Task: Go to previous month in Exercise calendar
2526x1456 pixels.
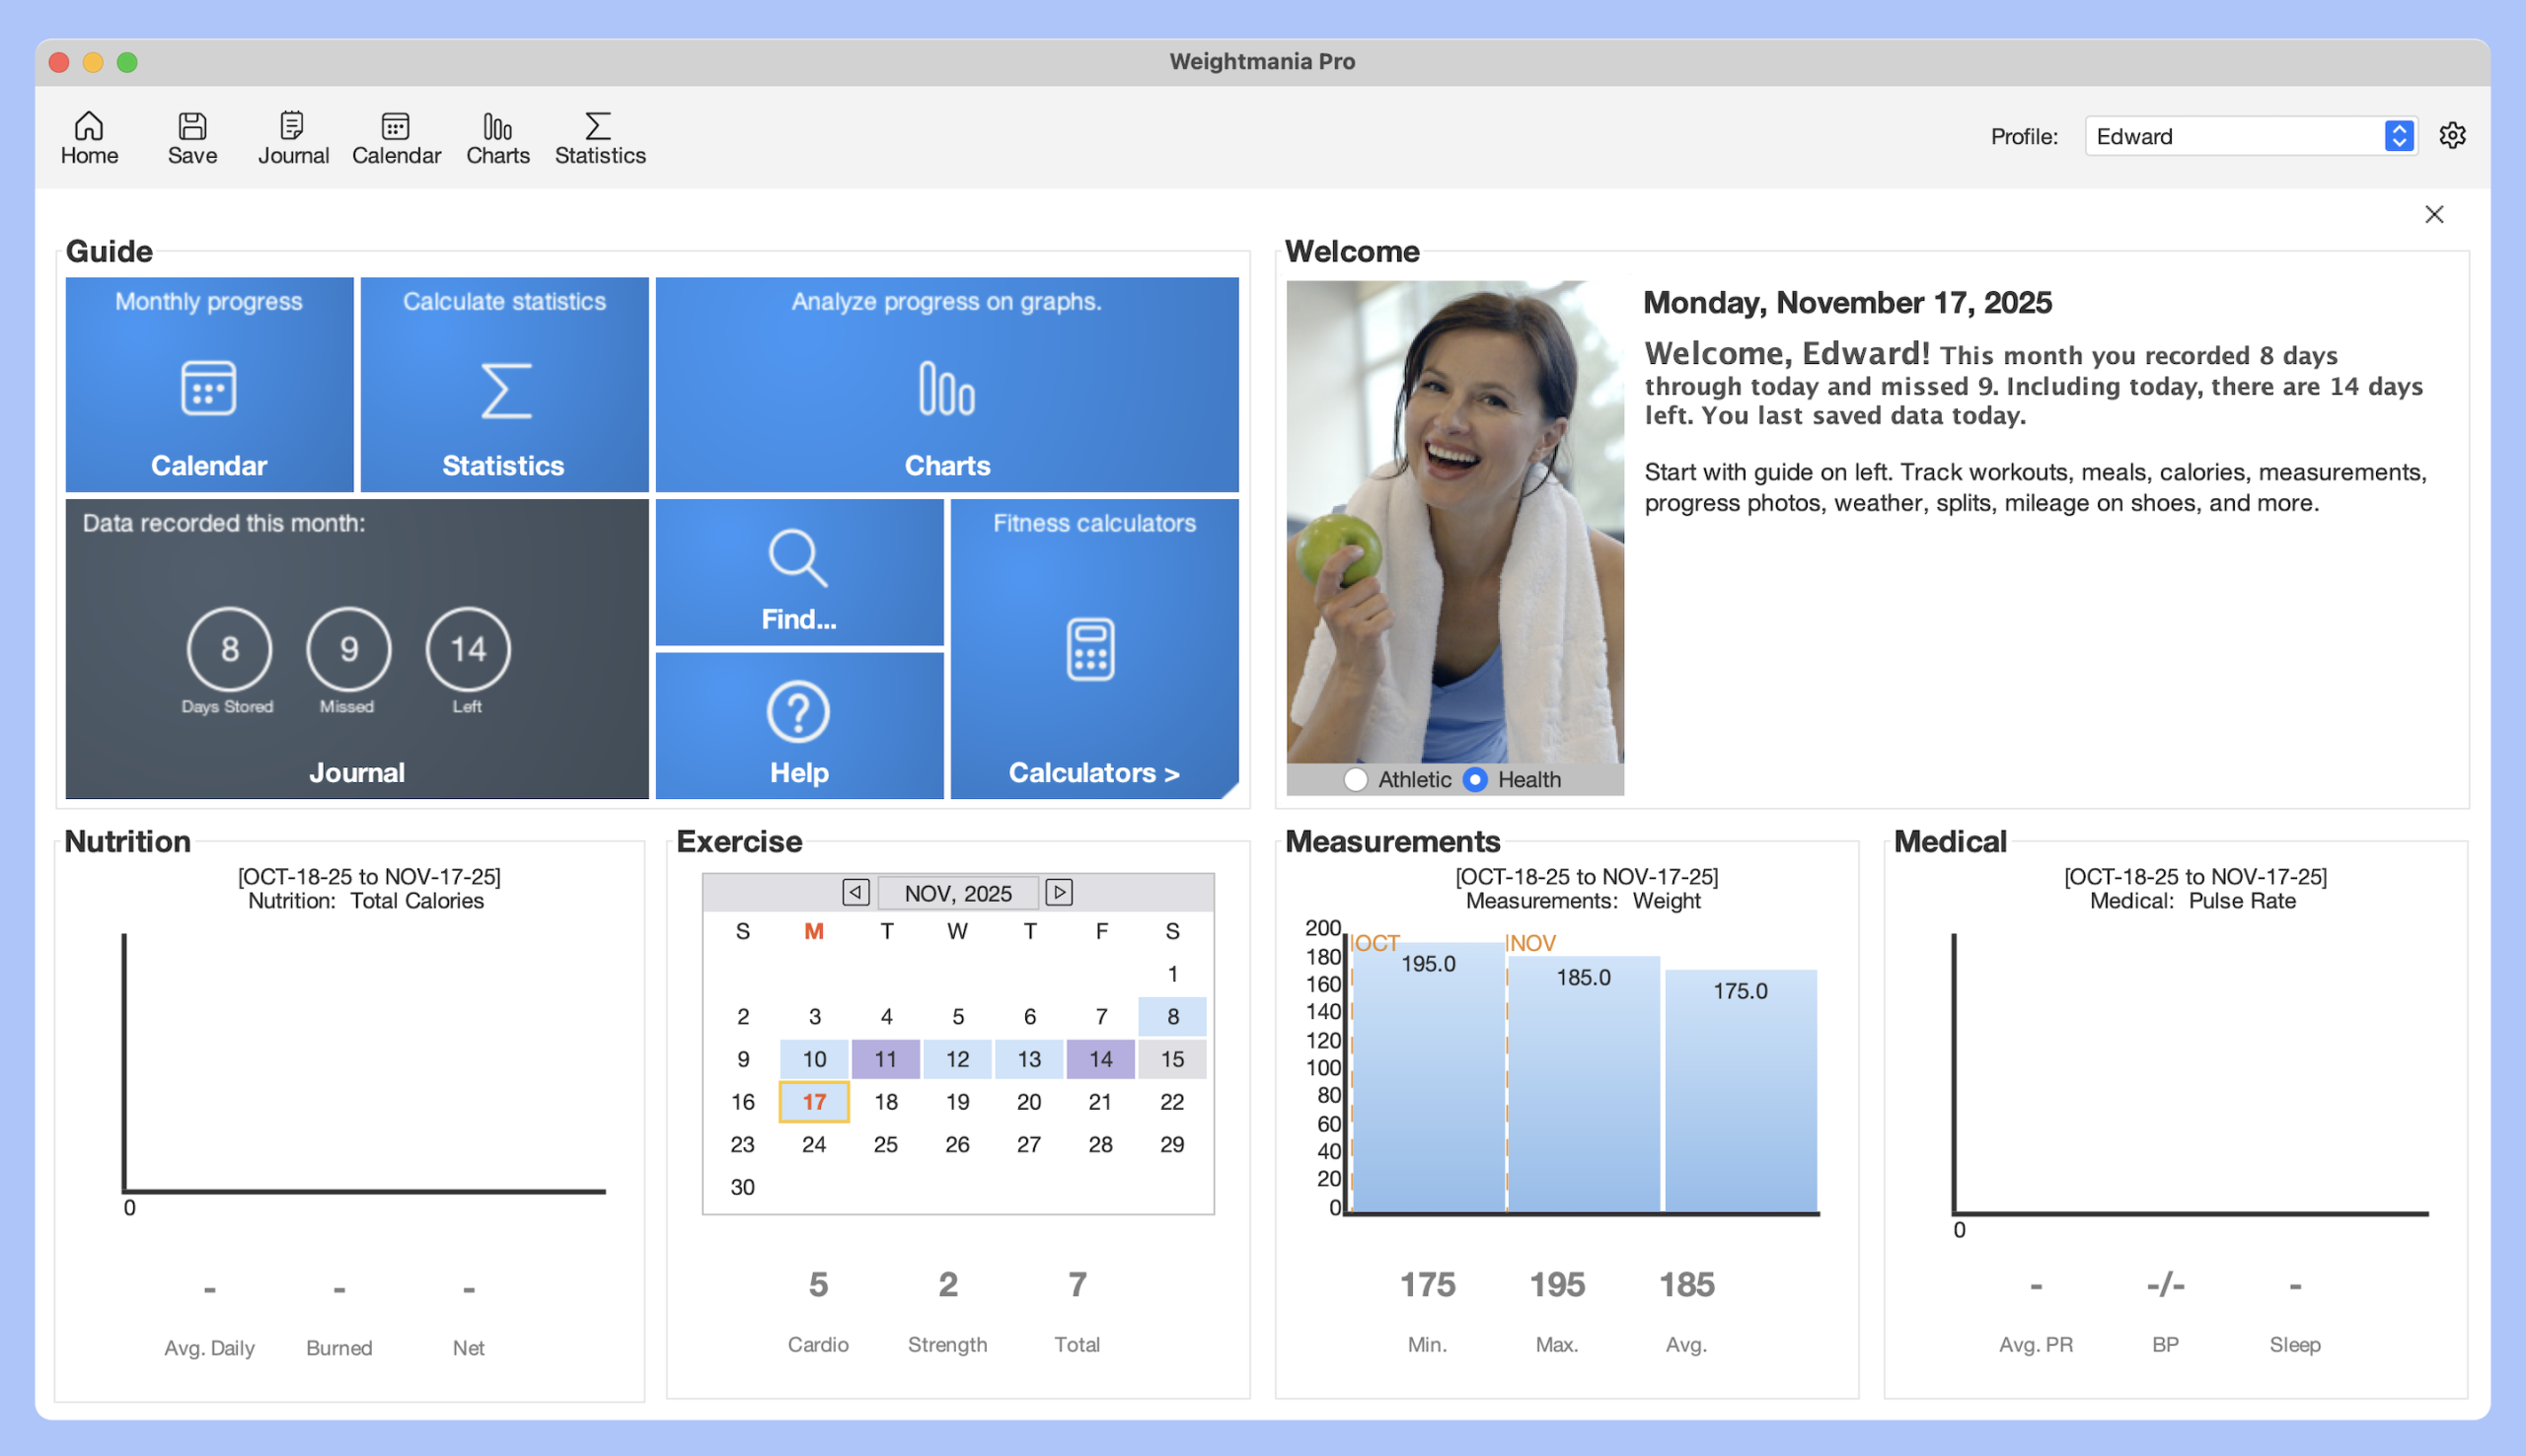Action: (x=855, y=892)
